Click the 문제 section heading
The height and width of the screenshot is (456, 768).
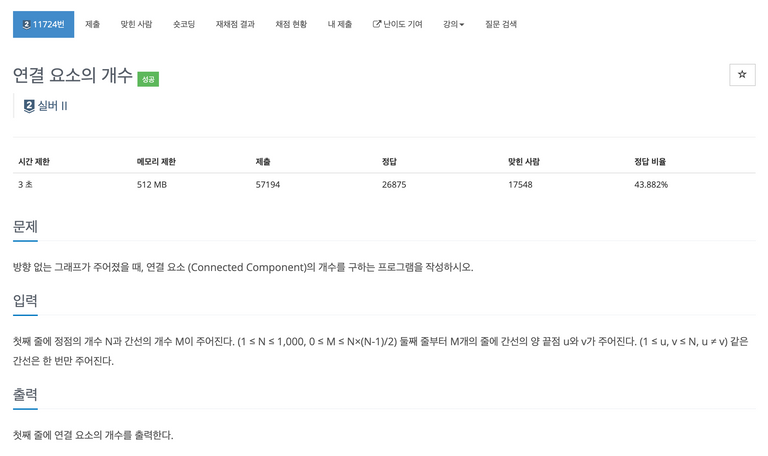(x=25, y=226)
